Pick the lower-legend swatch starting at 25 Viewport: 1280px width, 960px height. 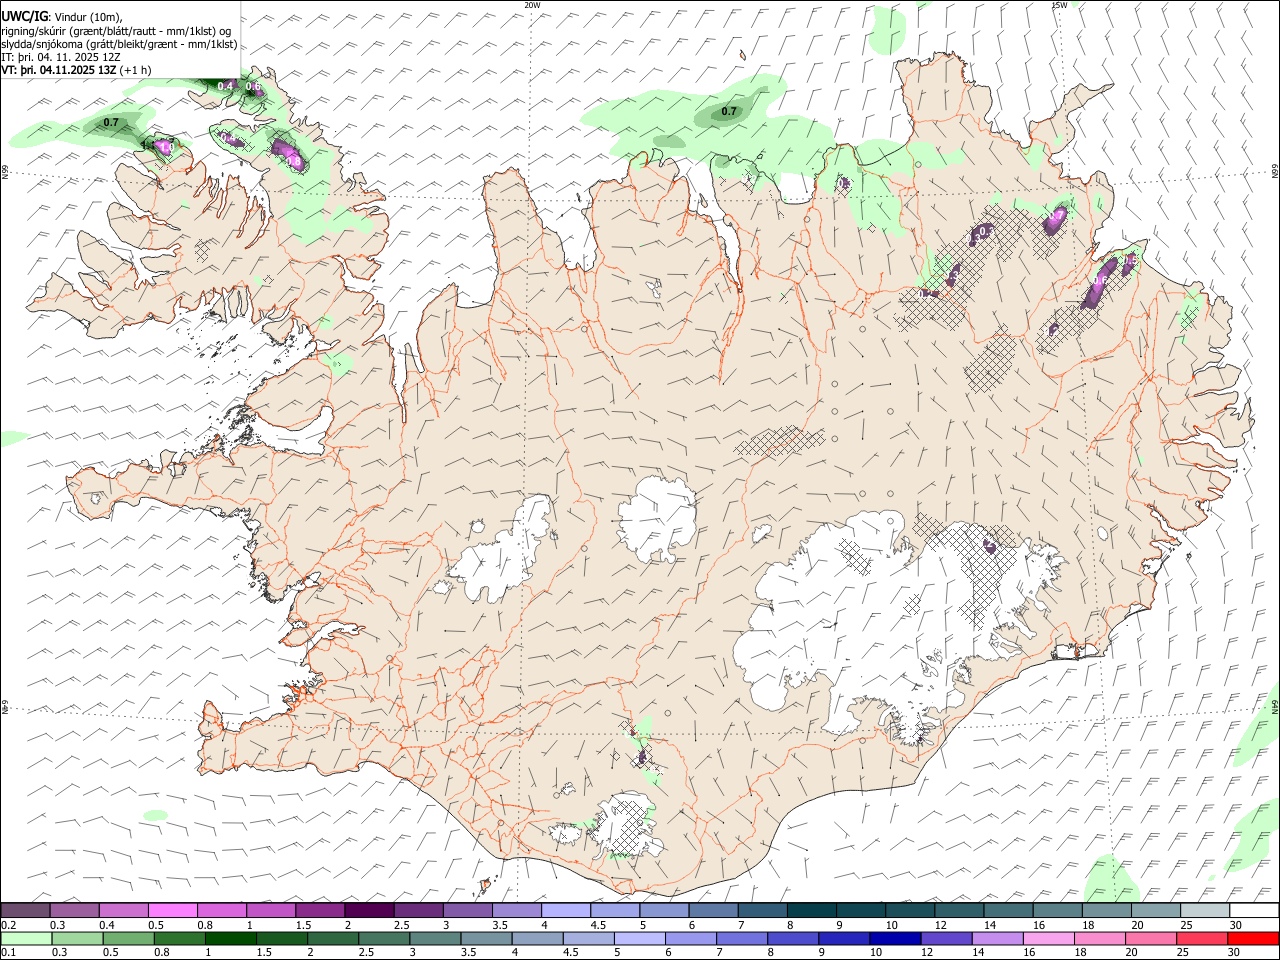coord(1201,939)
